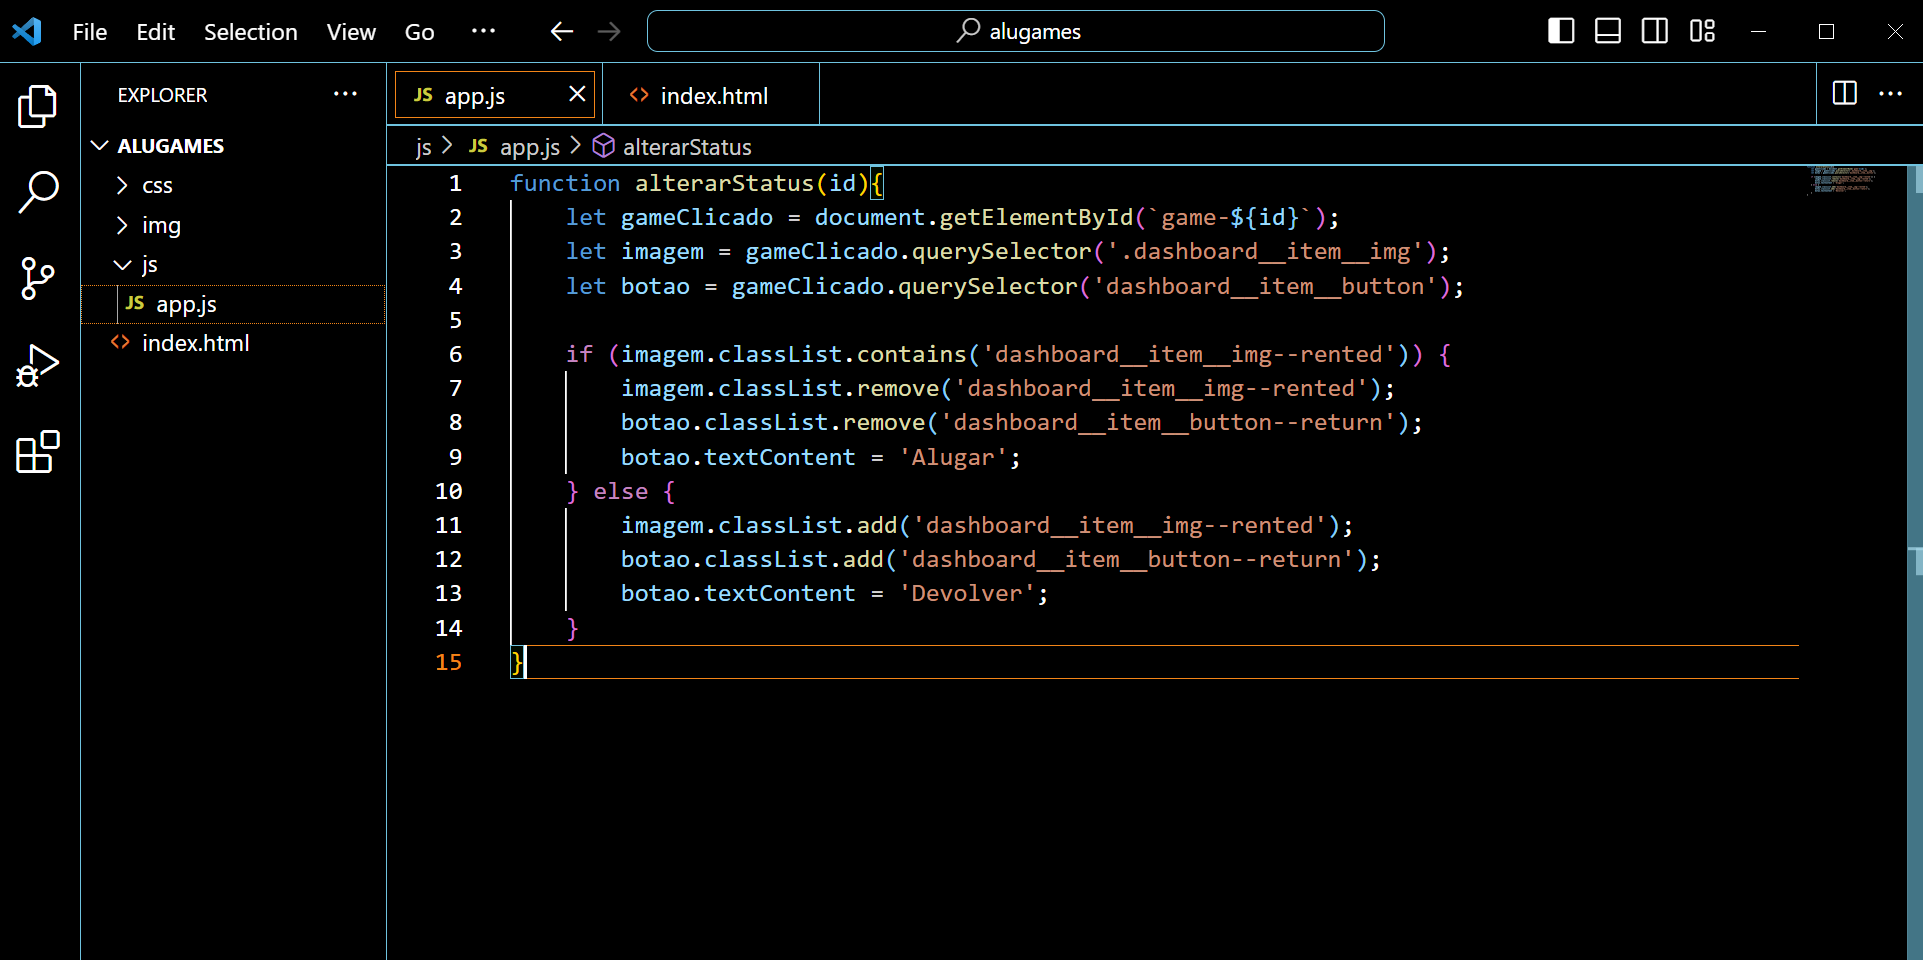The height and width of the screenshot is (960, 1923).
Task: Click the 'alterarStatus' function name in code
Action: (x=725, y=183)
